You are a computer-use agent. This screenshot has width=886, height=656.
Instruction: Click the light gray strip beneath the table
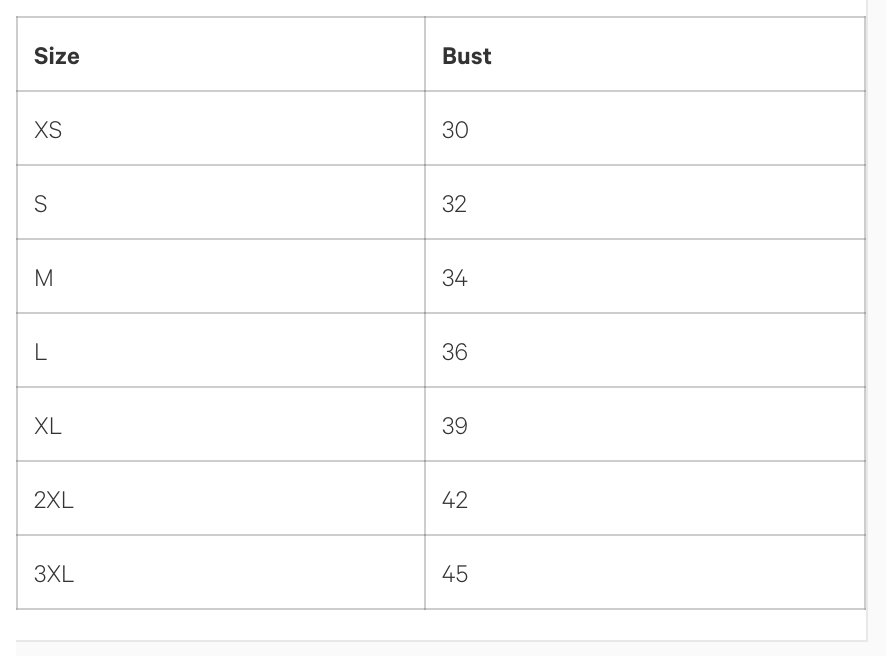click(440, 649)
